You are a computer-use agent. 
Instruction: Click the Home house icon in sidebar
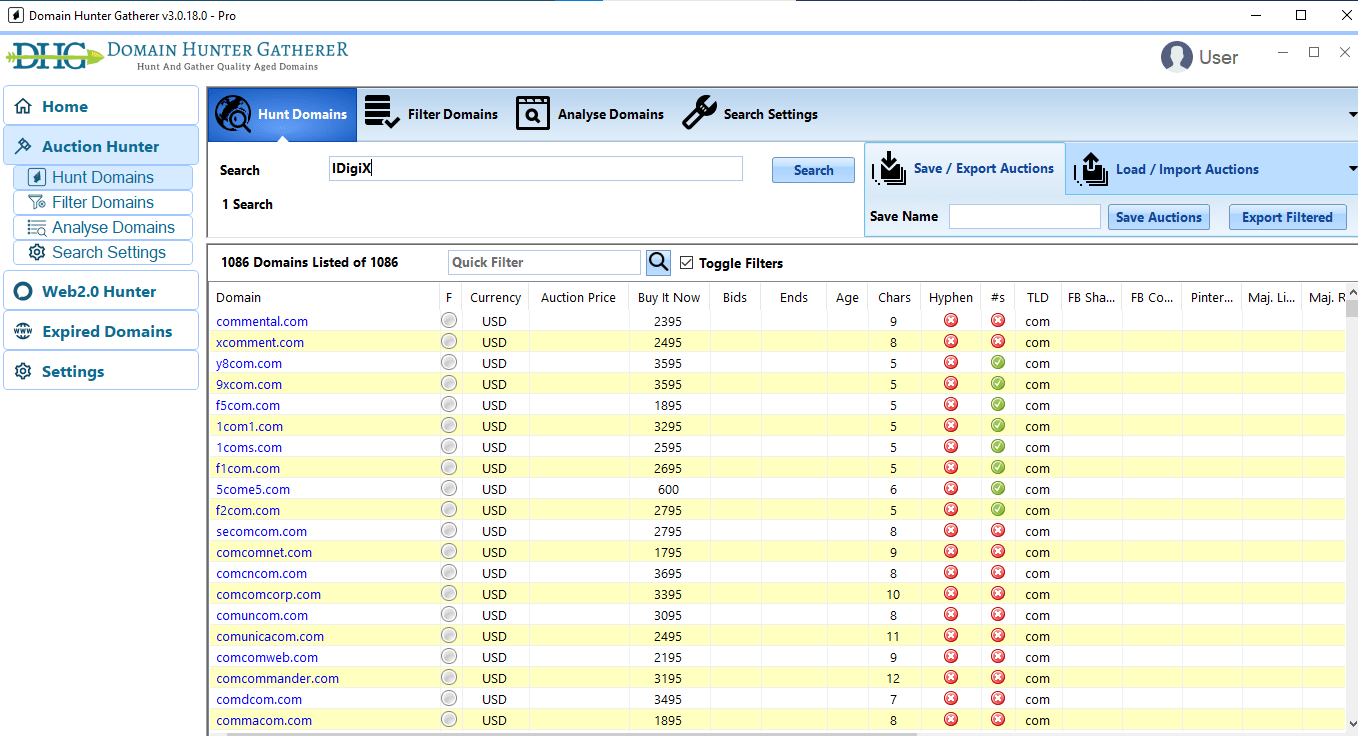(23, 106)
